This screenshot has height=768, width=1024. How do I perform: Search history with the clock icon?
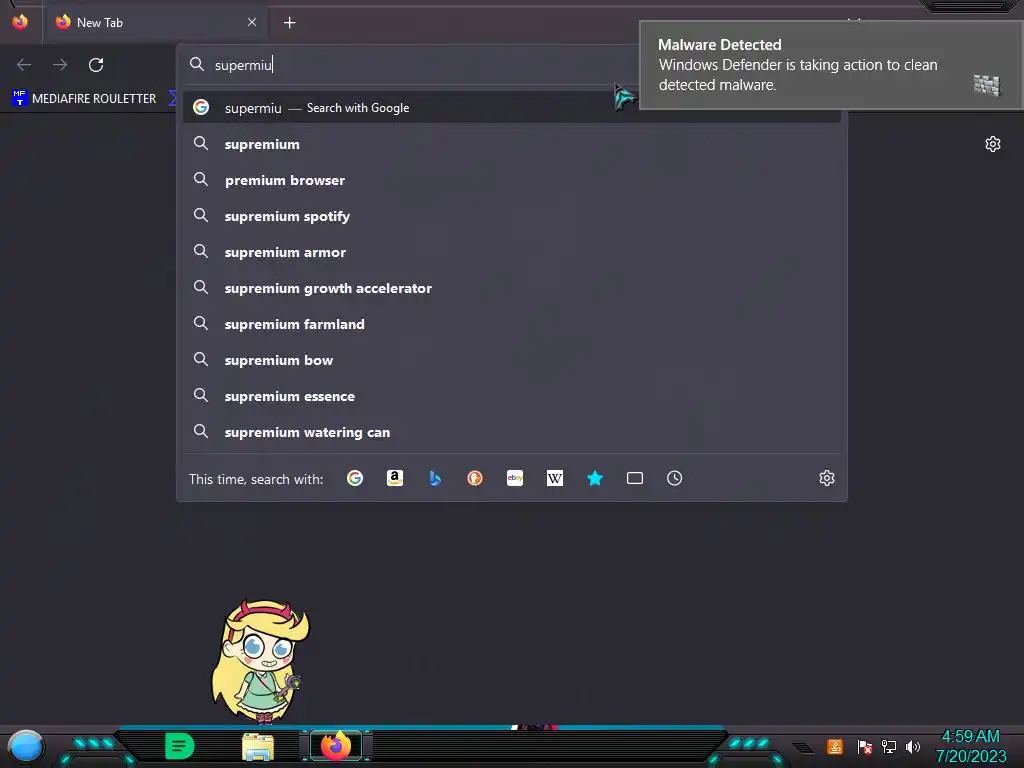tap(675, 479)
